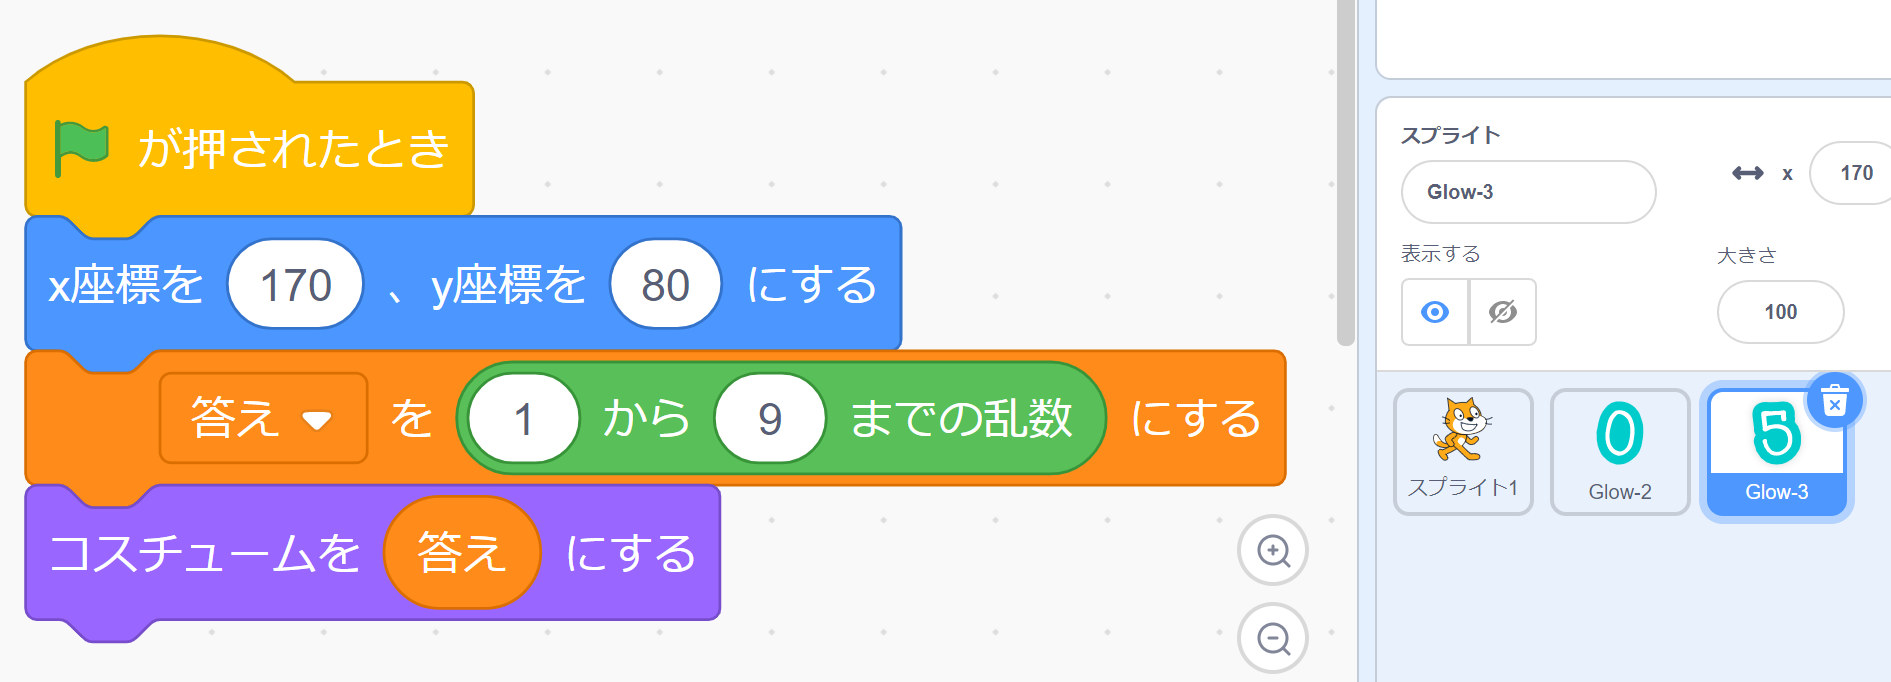Screen dimensions: 1891x682
Task: Edit the random maximum value 9
Action: 769,418
